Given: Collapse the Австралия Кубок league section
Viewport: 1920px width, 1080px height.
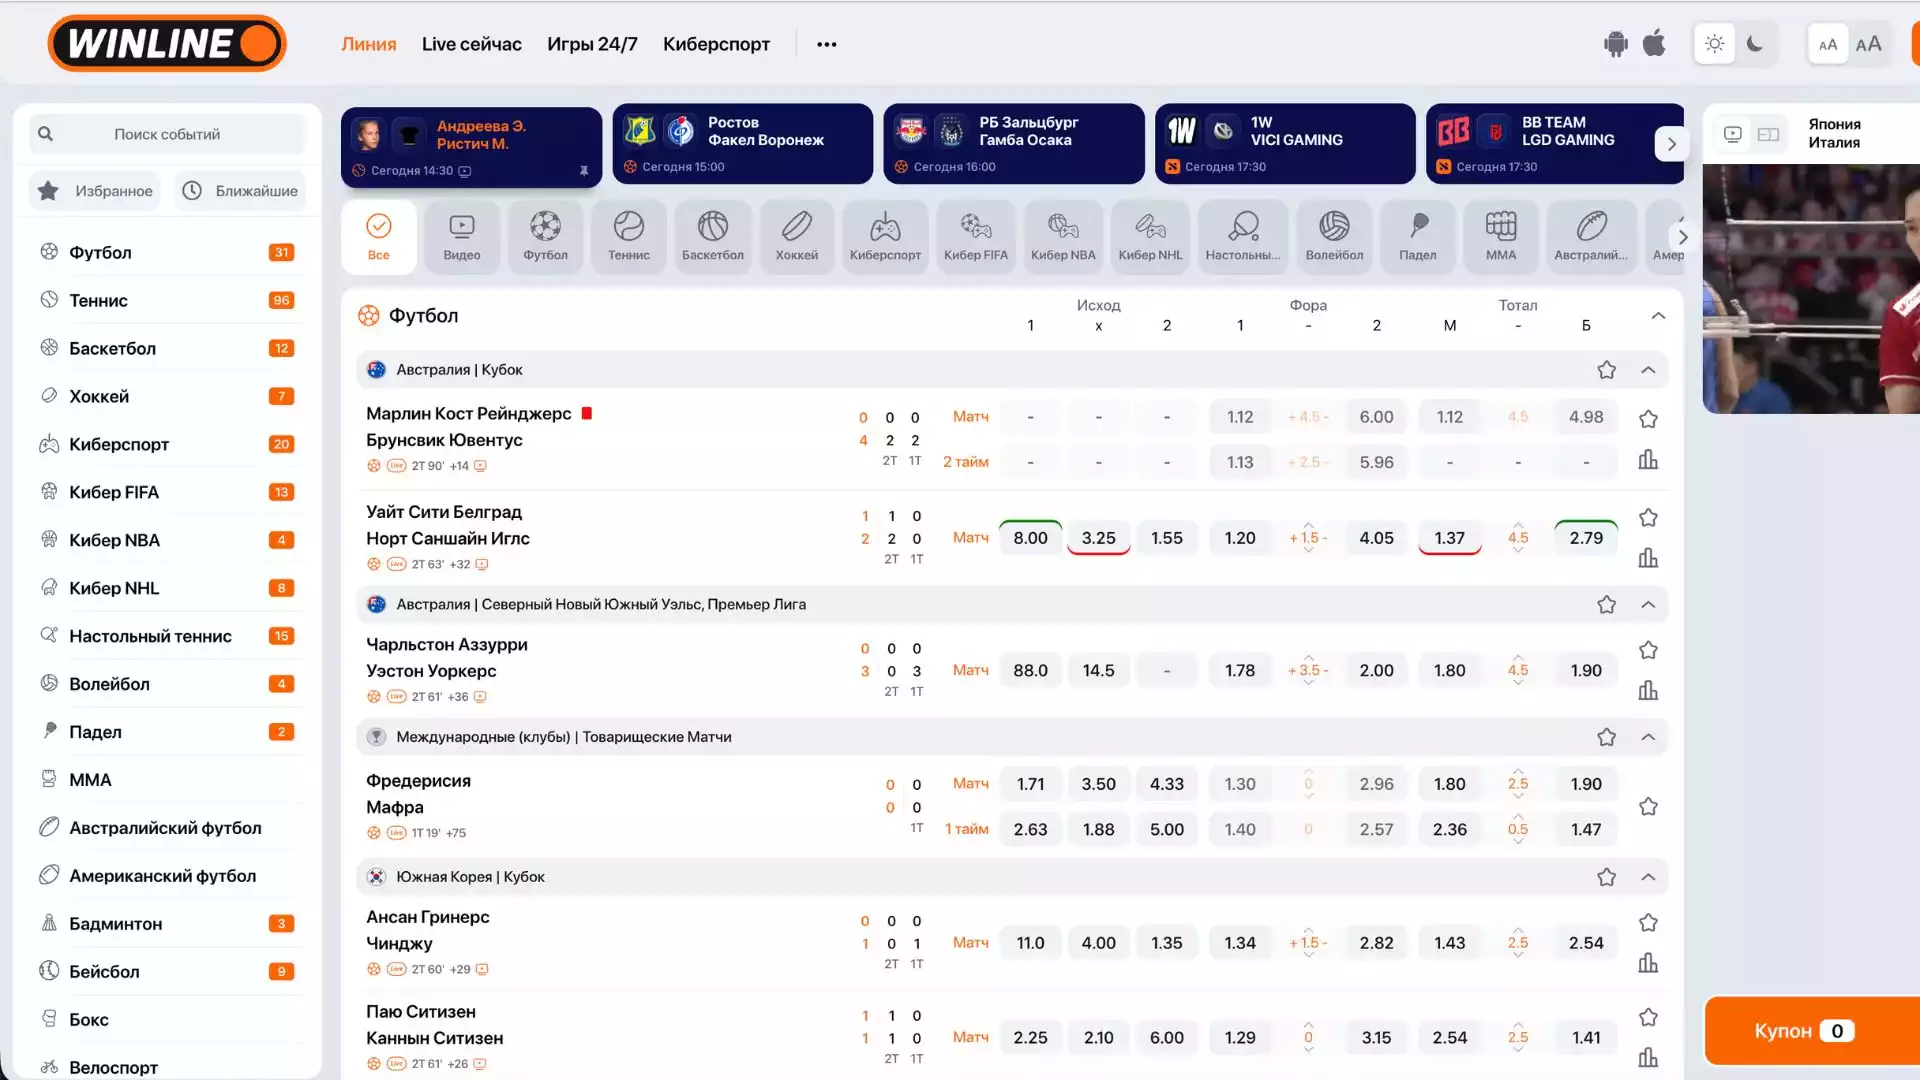Looking at the screenshot, I should coord(1648,370).
